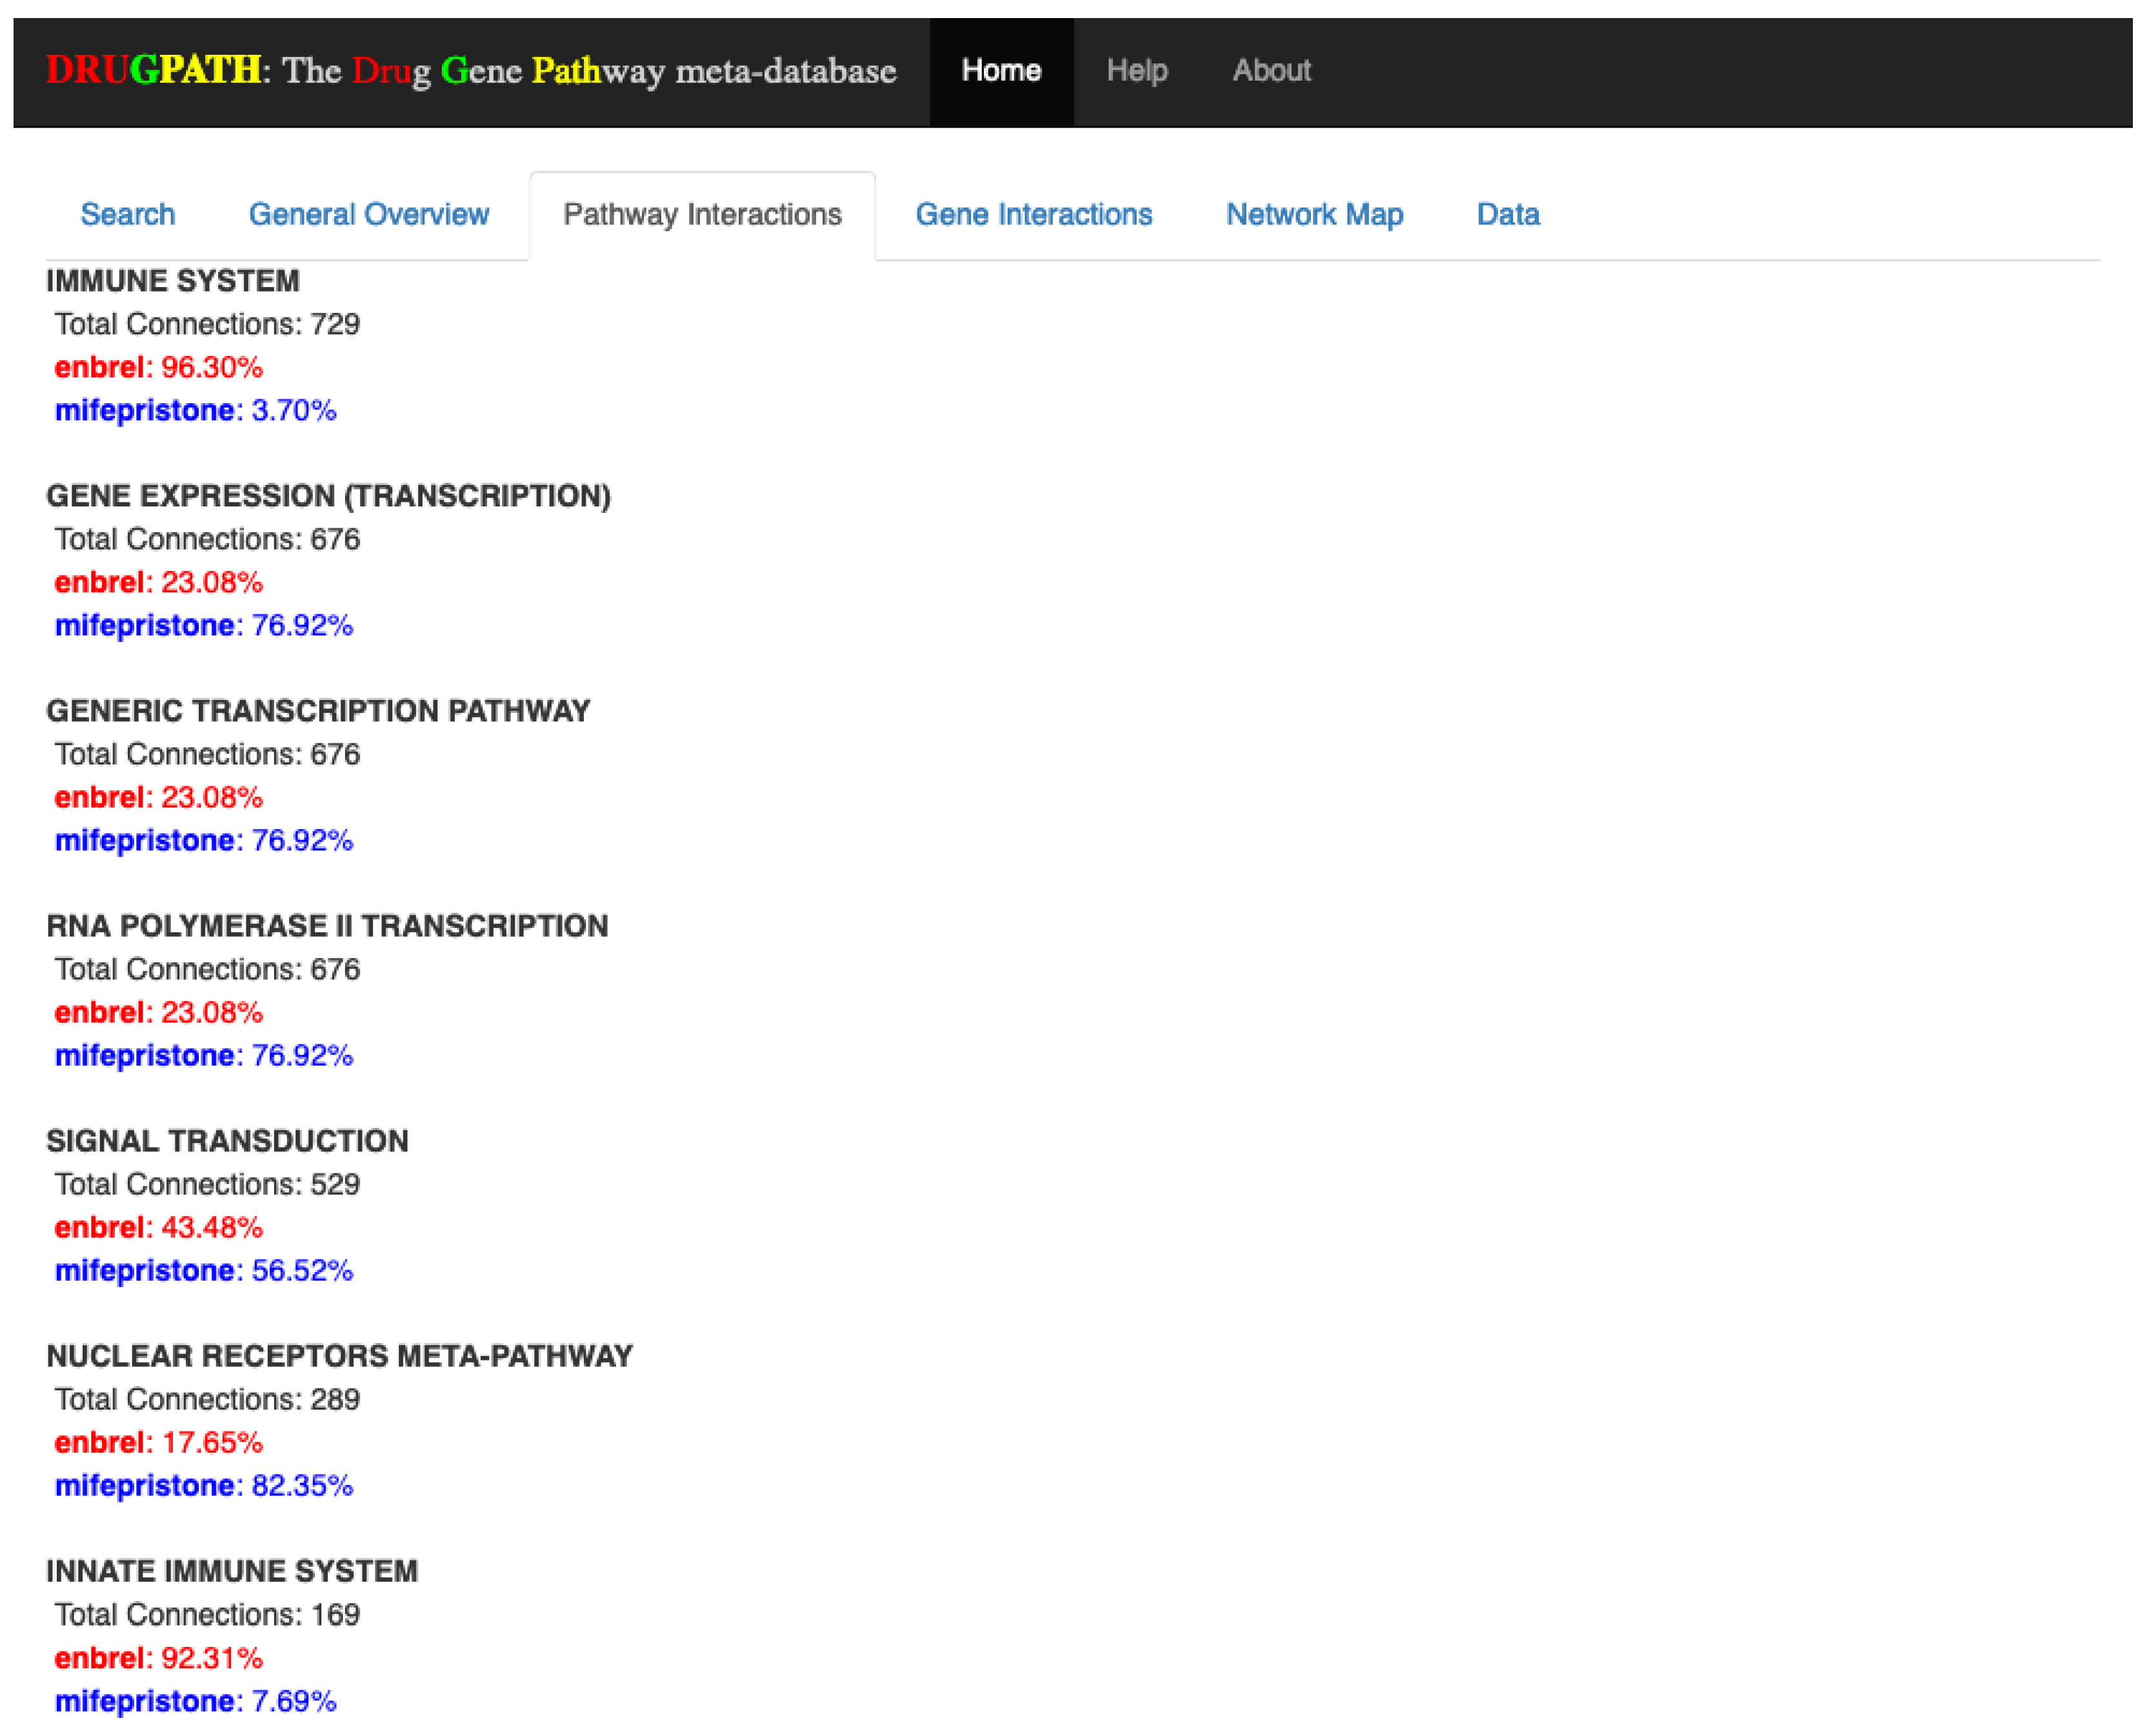Open the Home navigation item
The image size is (2149, 1736).
(1000, 71)
